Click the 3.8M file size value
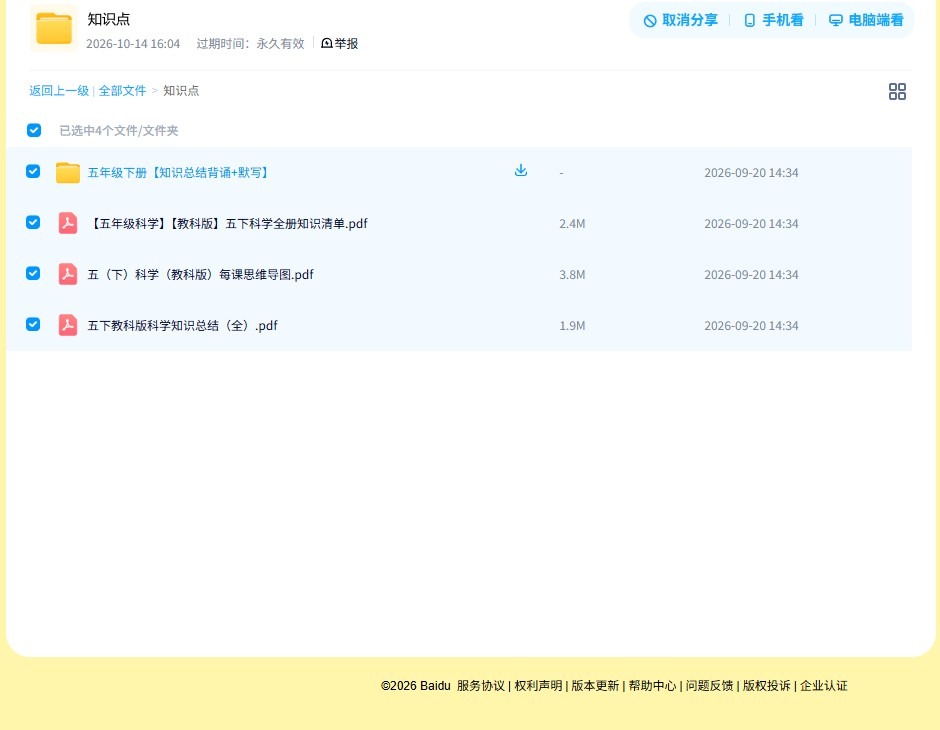Image resolution: width=940 pixels, height=730 pixels. click(572, 275)
